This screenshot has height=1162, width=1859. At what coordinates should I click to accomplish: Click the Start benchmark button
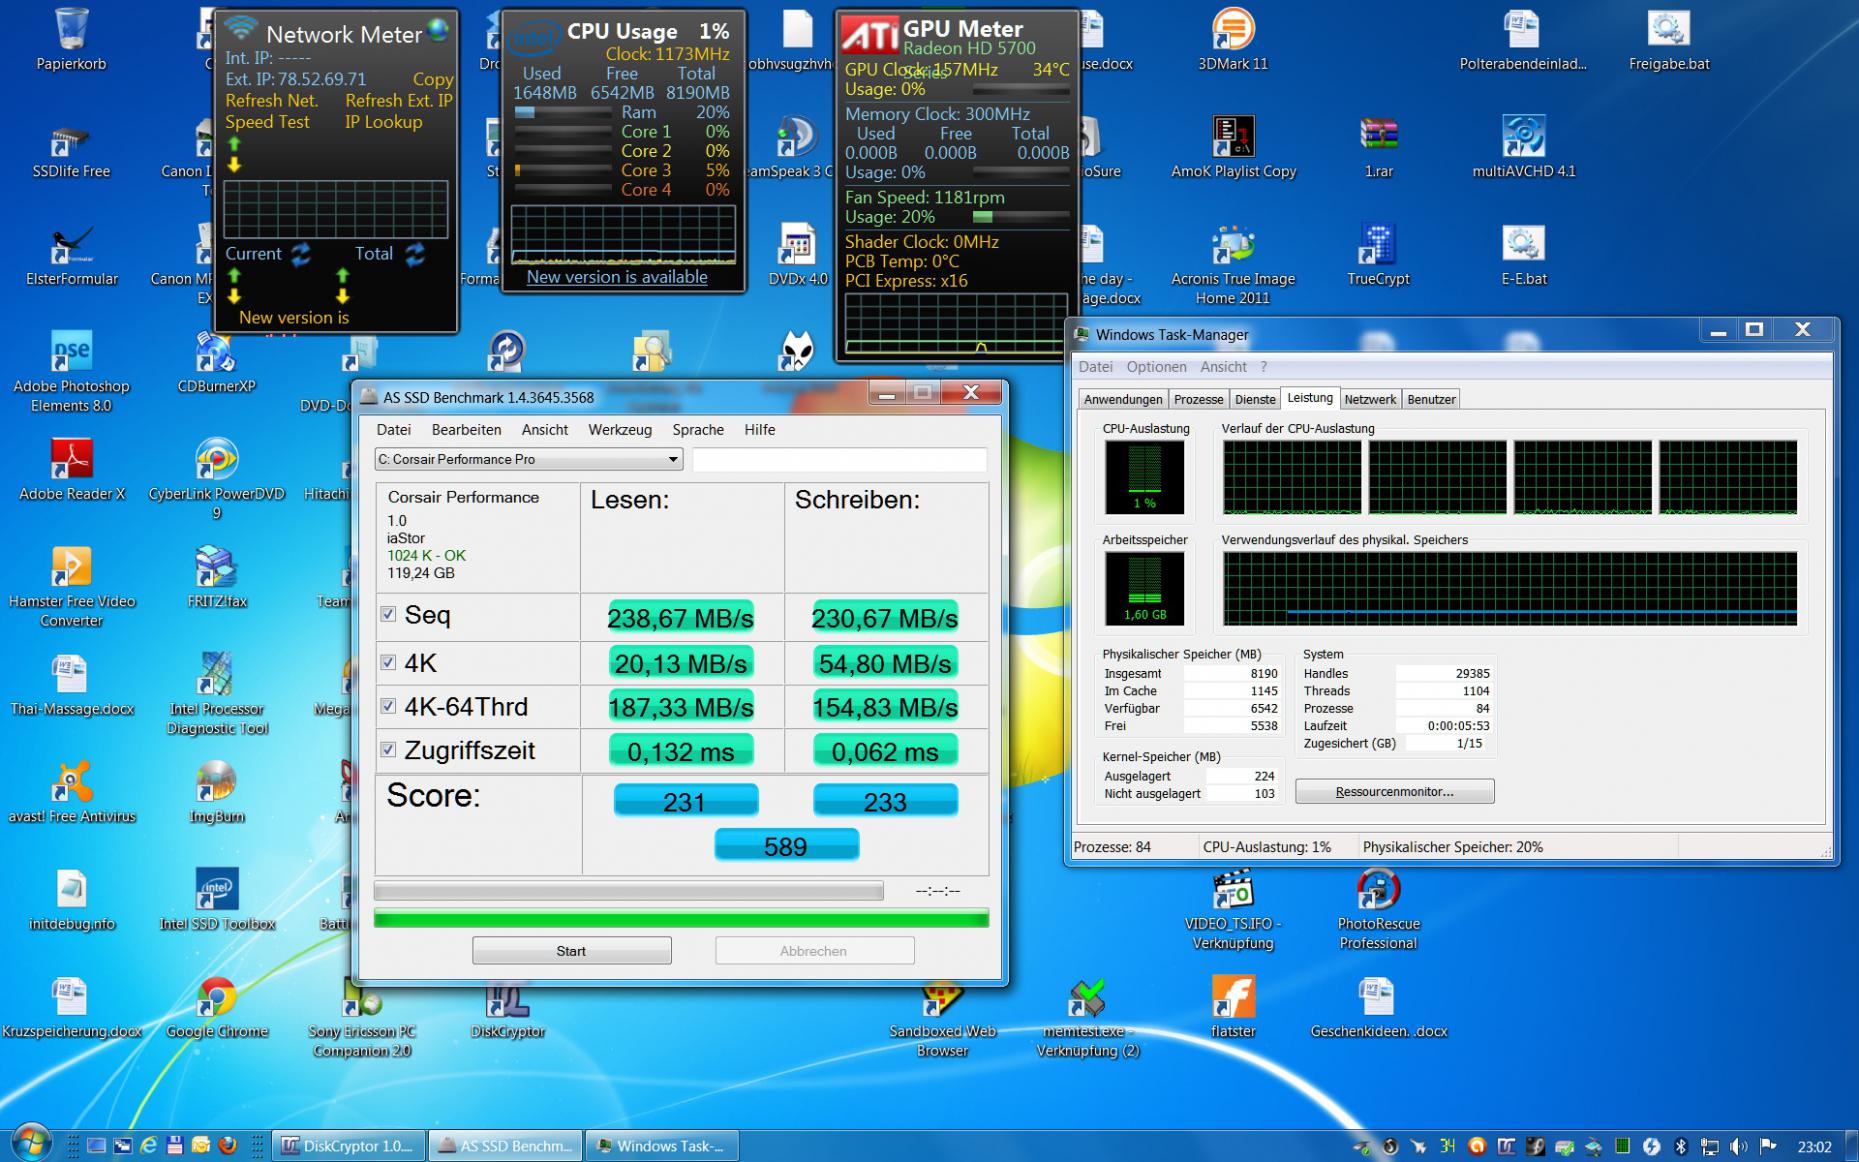click(x=571, y=950)
